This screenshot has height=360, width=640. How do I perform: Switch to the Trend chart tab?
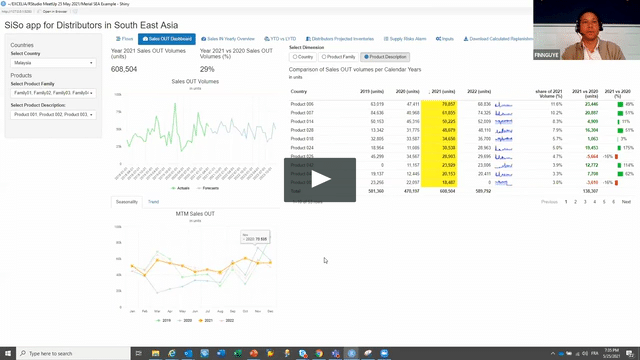point(153,202)
